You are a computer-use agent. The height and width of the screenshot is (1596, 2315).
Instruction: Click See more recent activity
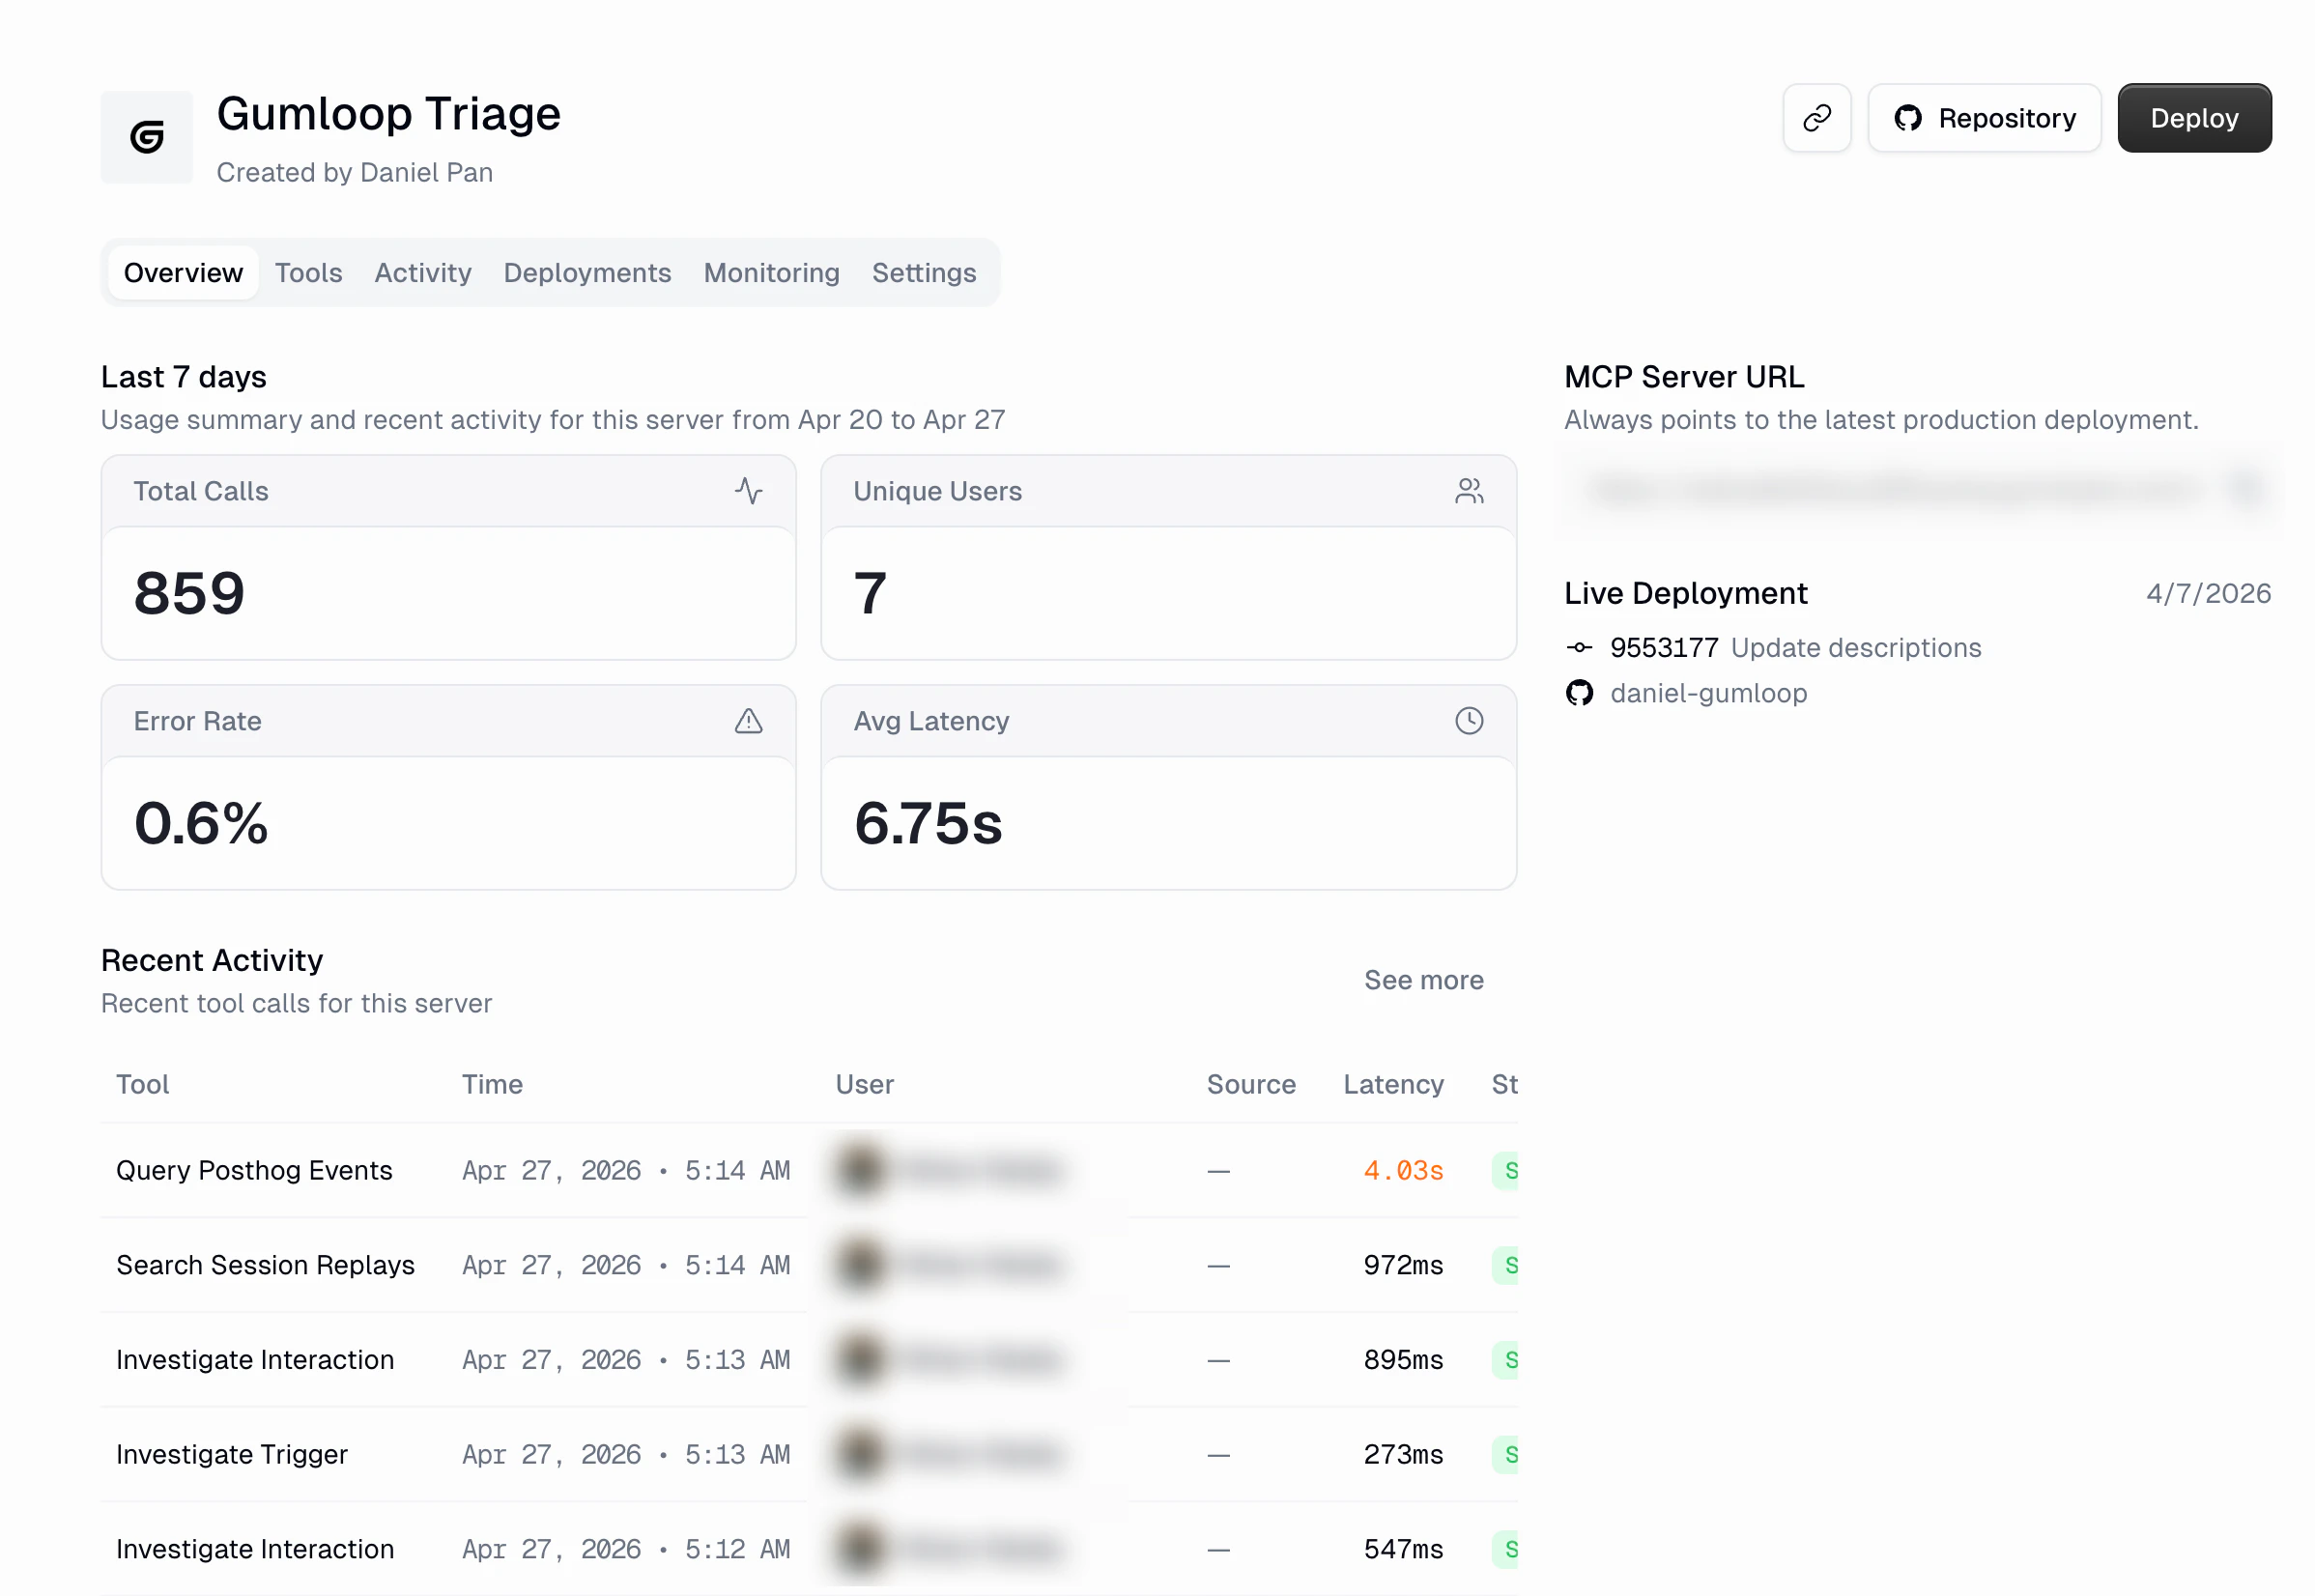click(x=1424, y=980)
